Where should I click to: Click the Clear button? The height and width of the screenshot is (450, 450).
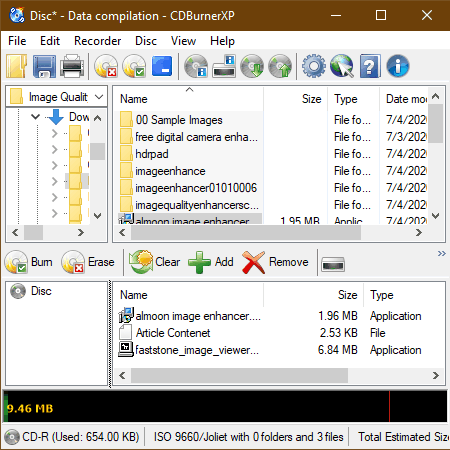[155, 262]
